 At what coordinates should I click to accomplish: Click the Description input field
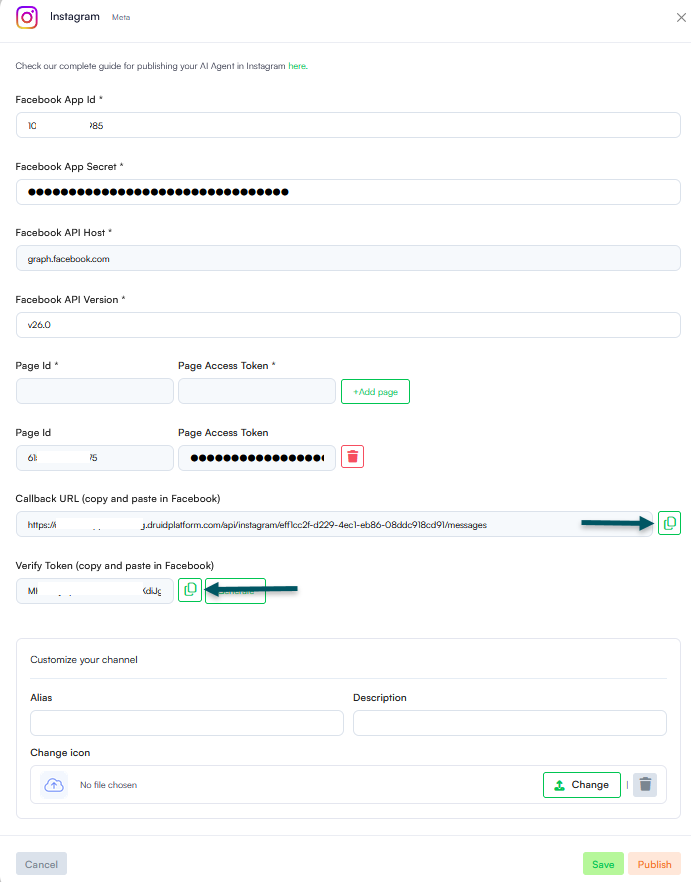tap(510, 723)
